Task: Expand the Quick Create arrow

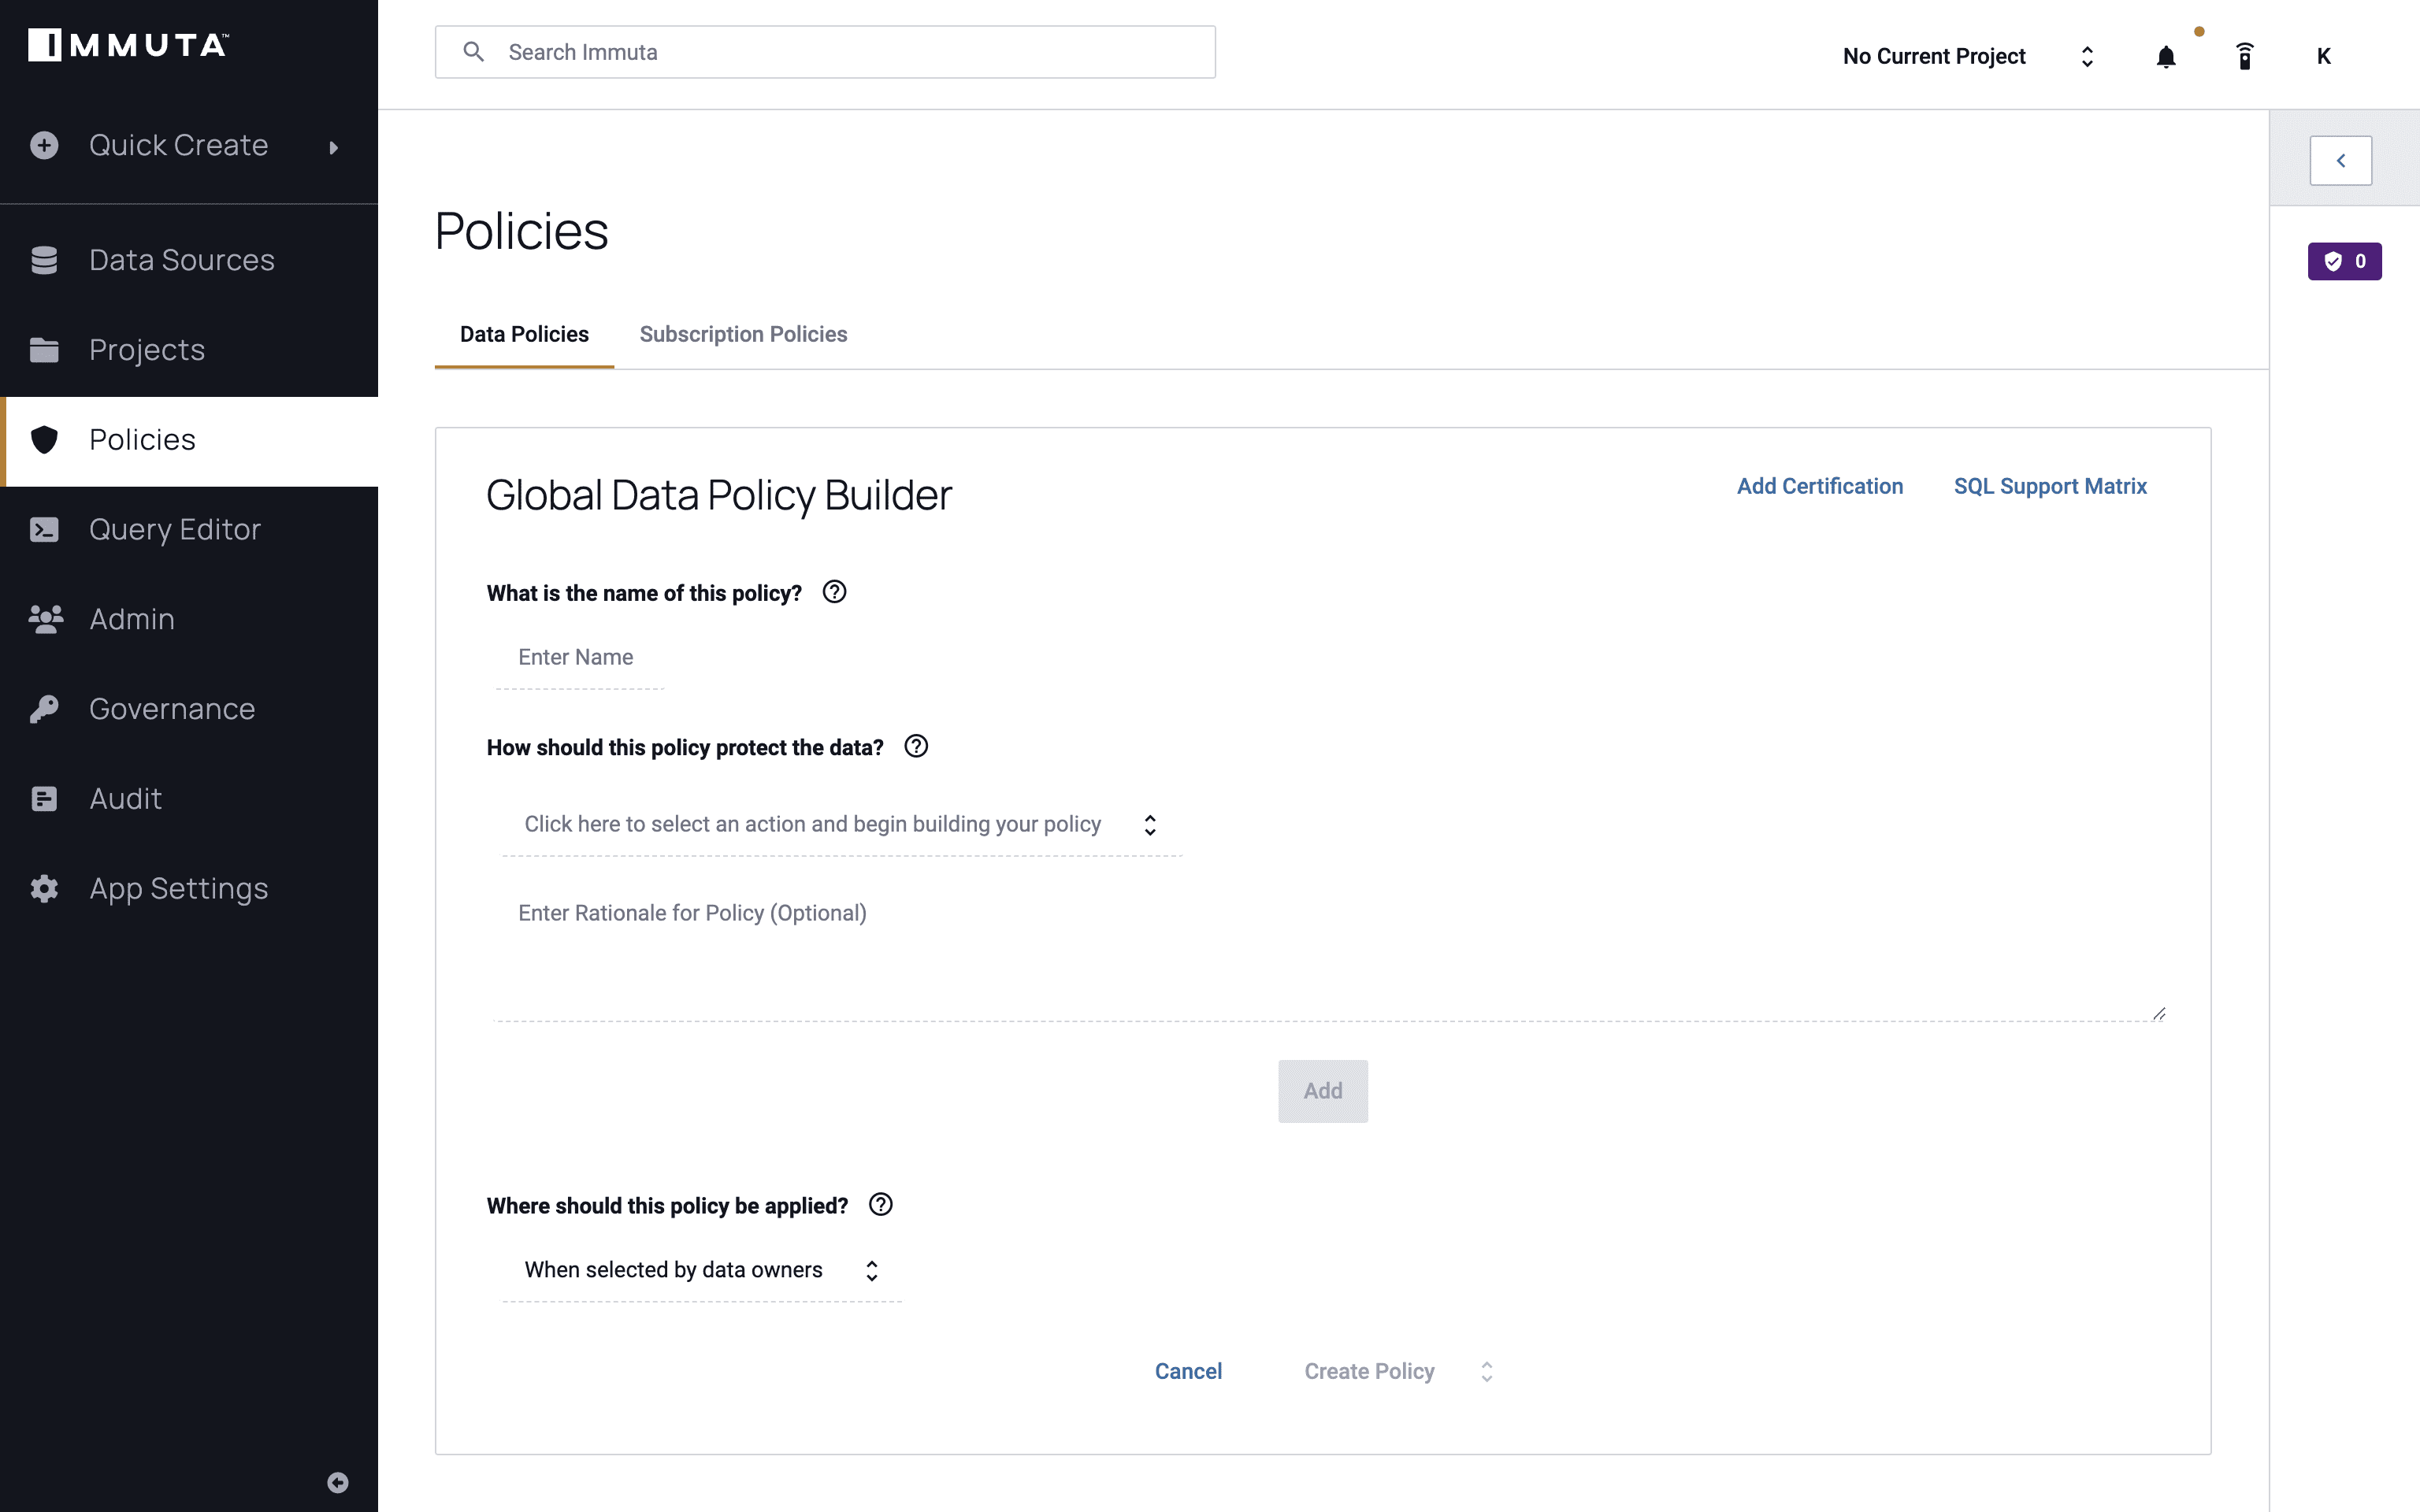Action: click(334, 147)
